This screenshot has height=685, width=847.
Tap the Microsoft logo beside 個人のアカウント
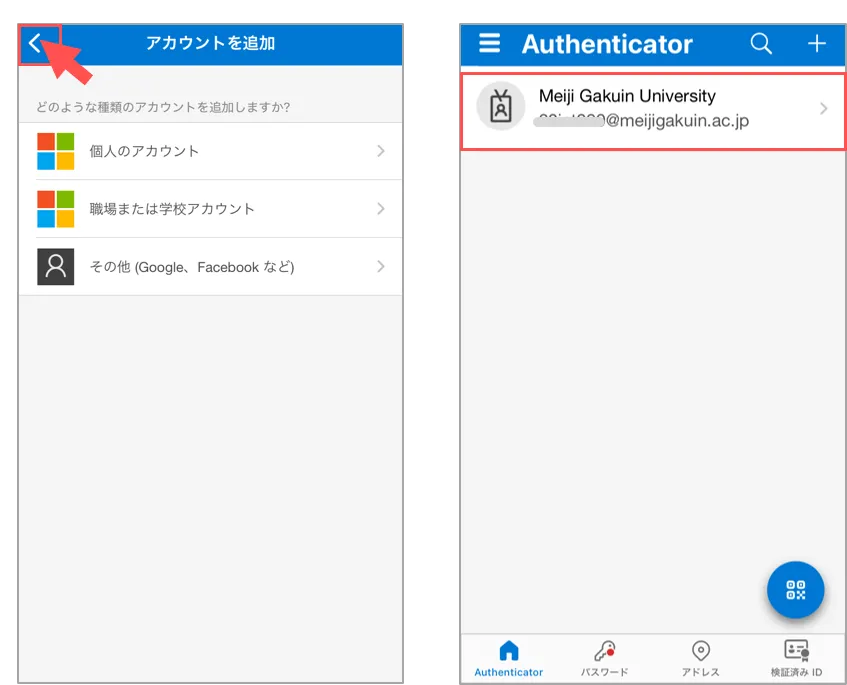click(x=56, y=151)
